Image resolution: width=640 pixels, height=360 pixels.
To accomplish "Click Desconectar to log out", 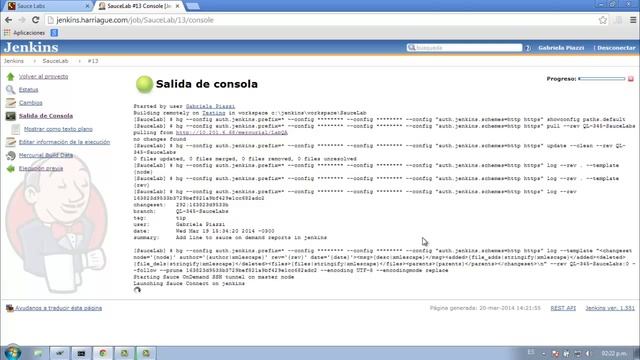I will click(616, 48).
